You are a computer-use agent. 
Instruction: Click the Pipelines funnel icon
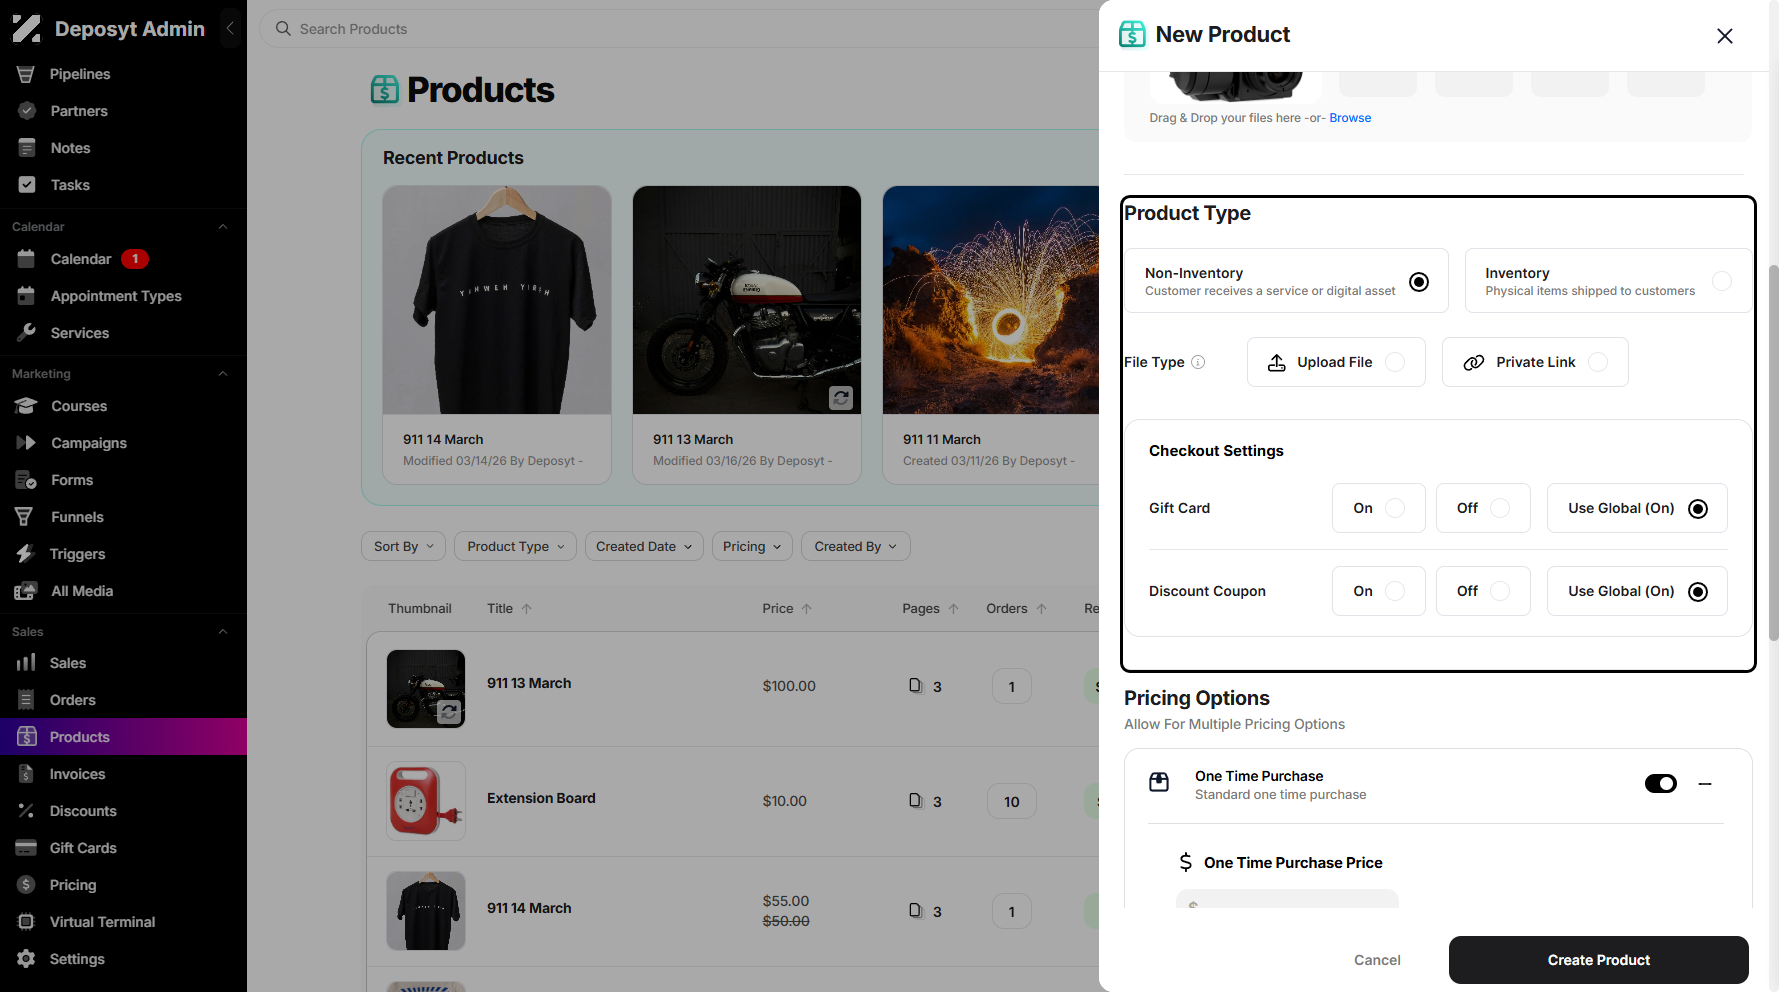(x=26, y=74)
